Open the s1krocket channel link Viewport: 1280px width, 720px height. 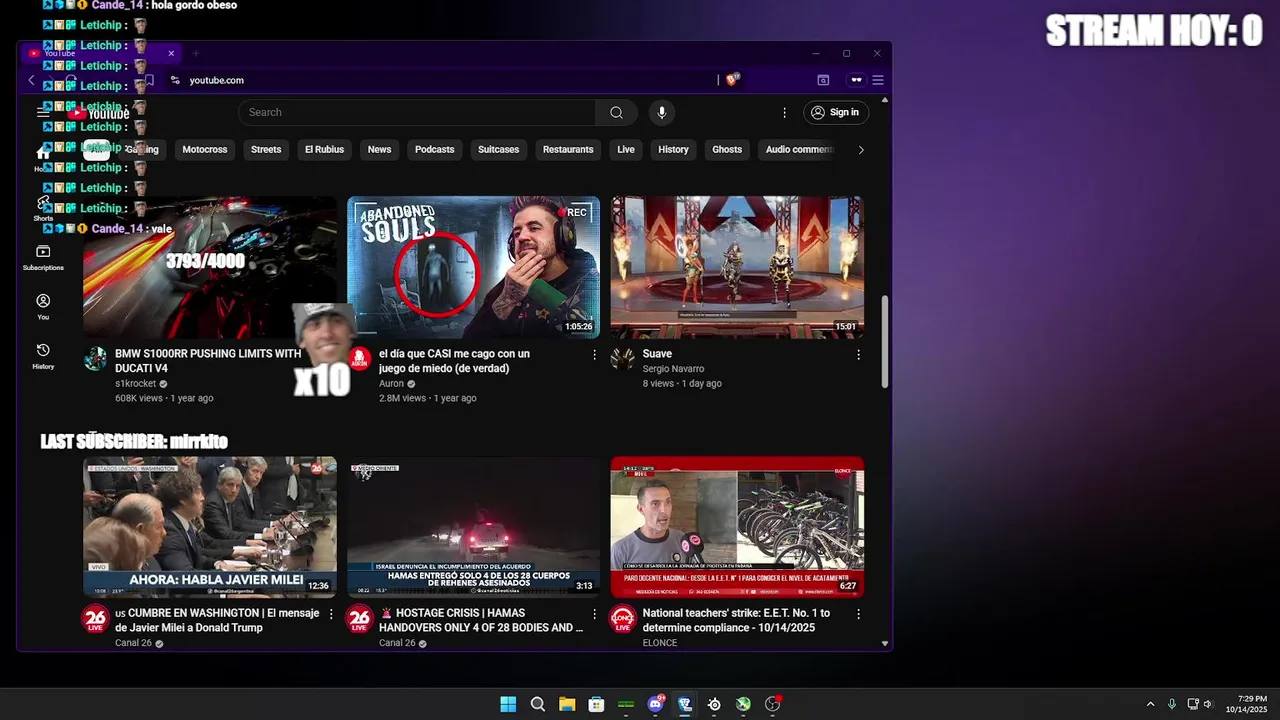[x=135, y=383]
